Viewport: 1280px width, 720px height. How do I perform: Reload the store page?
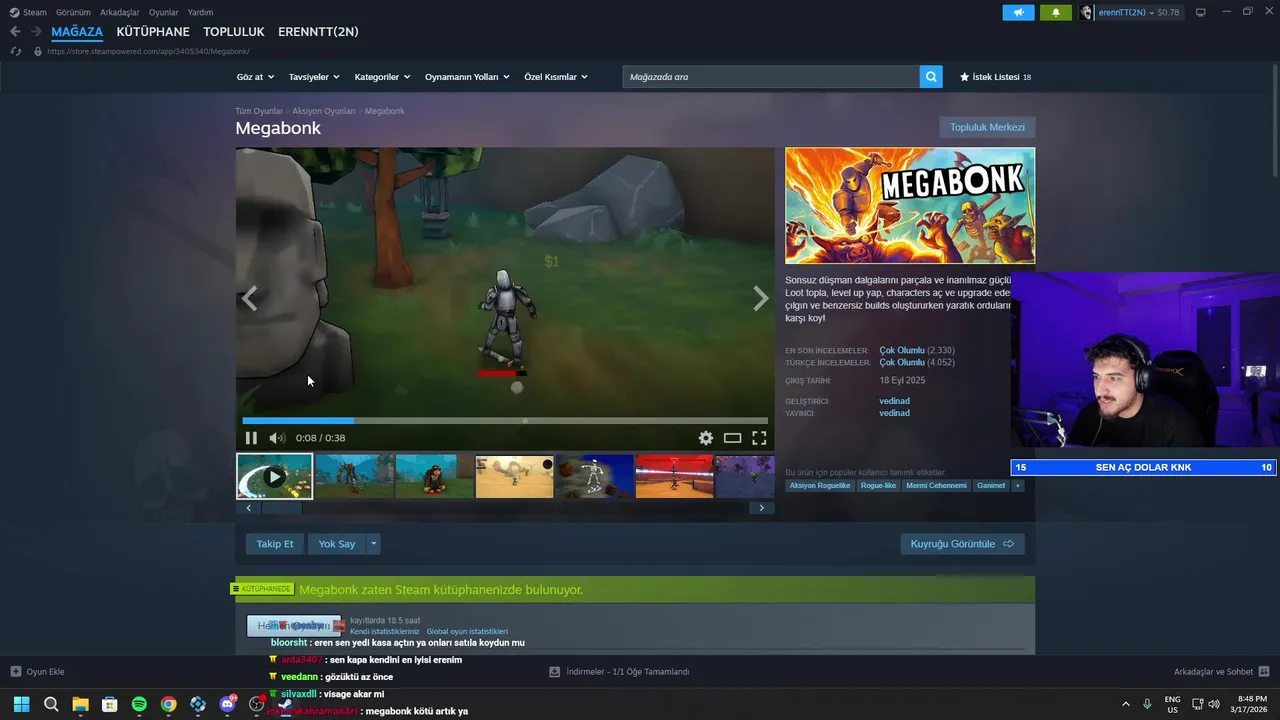click(16, 51)
